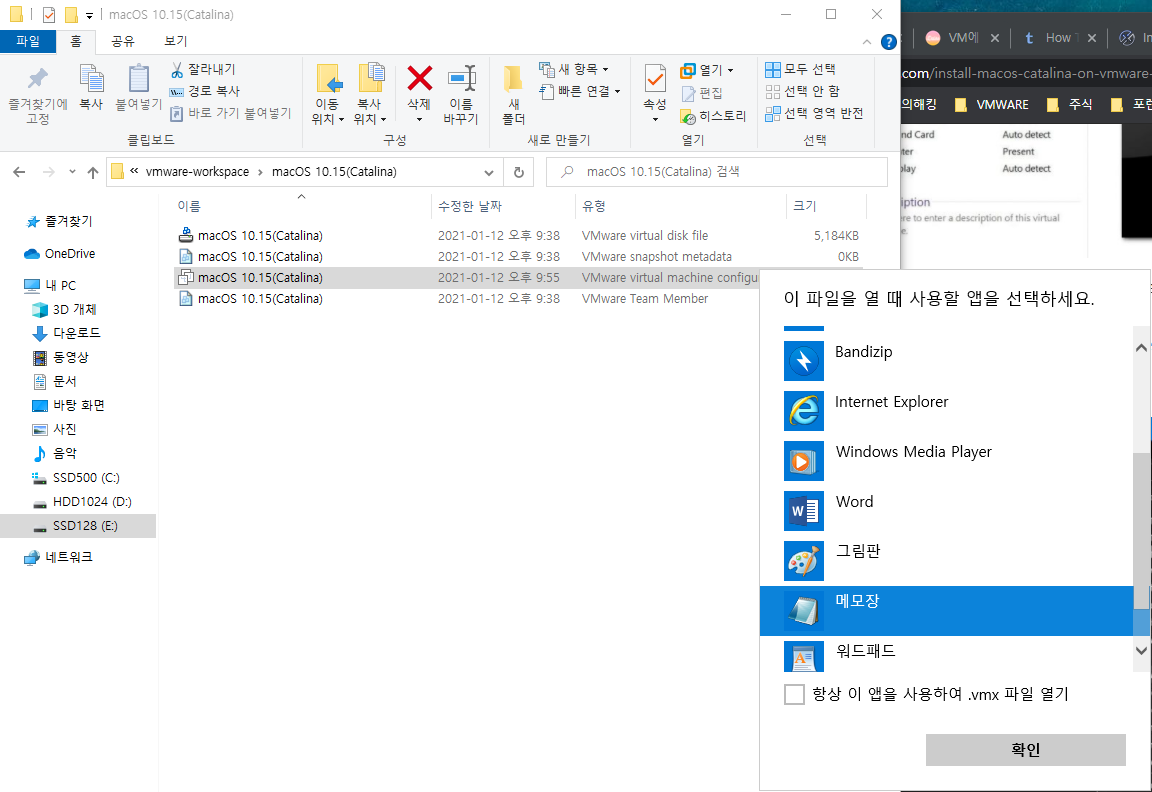This screenshot has width=1152, height=792.
Task: Click 이름 바꾸기 (Rename) icon
Action: pos(461,78)
